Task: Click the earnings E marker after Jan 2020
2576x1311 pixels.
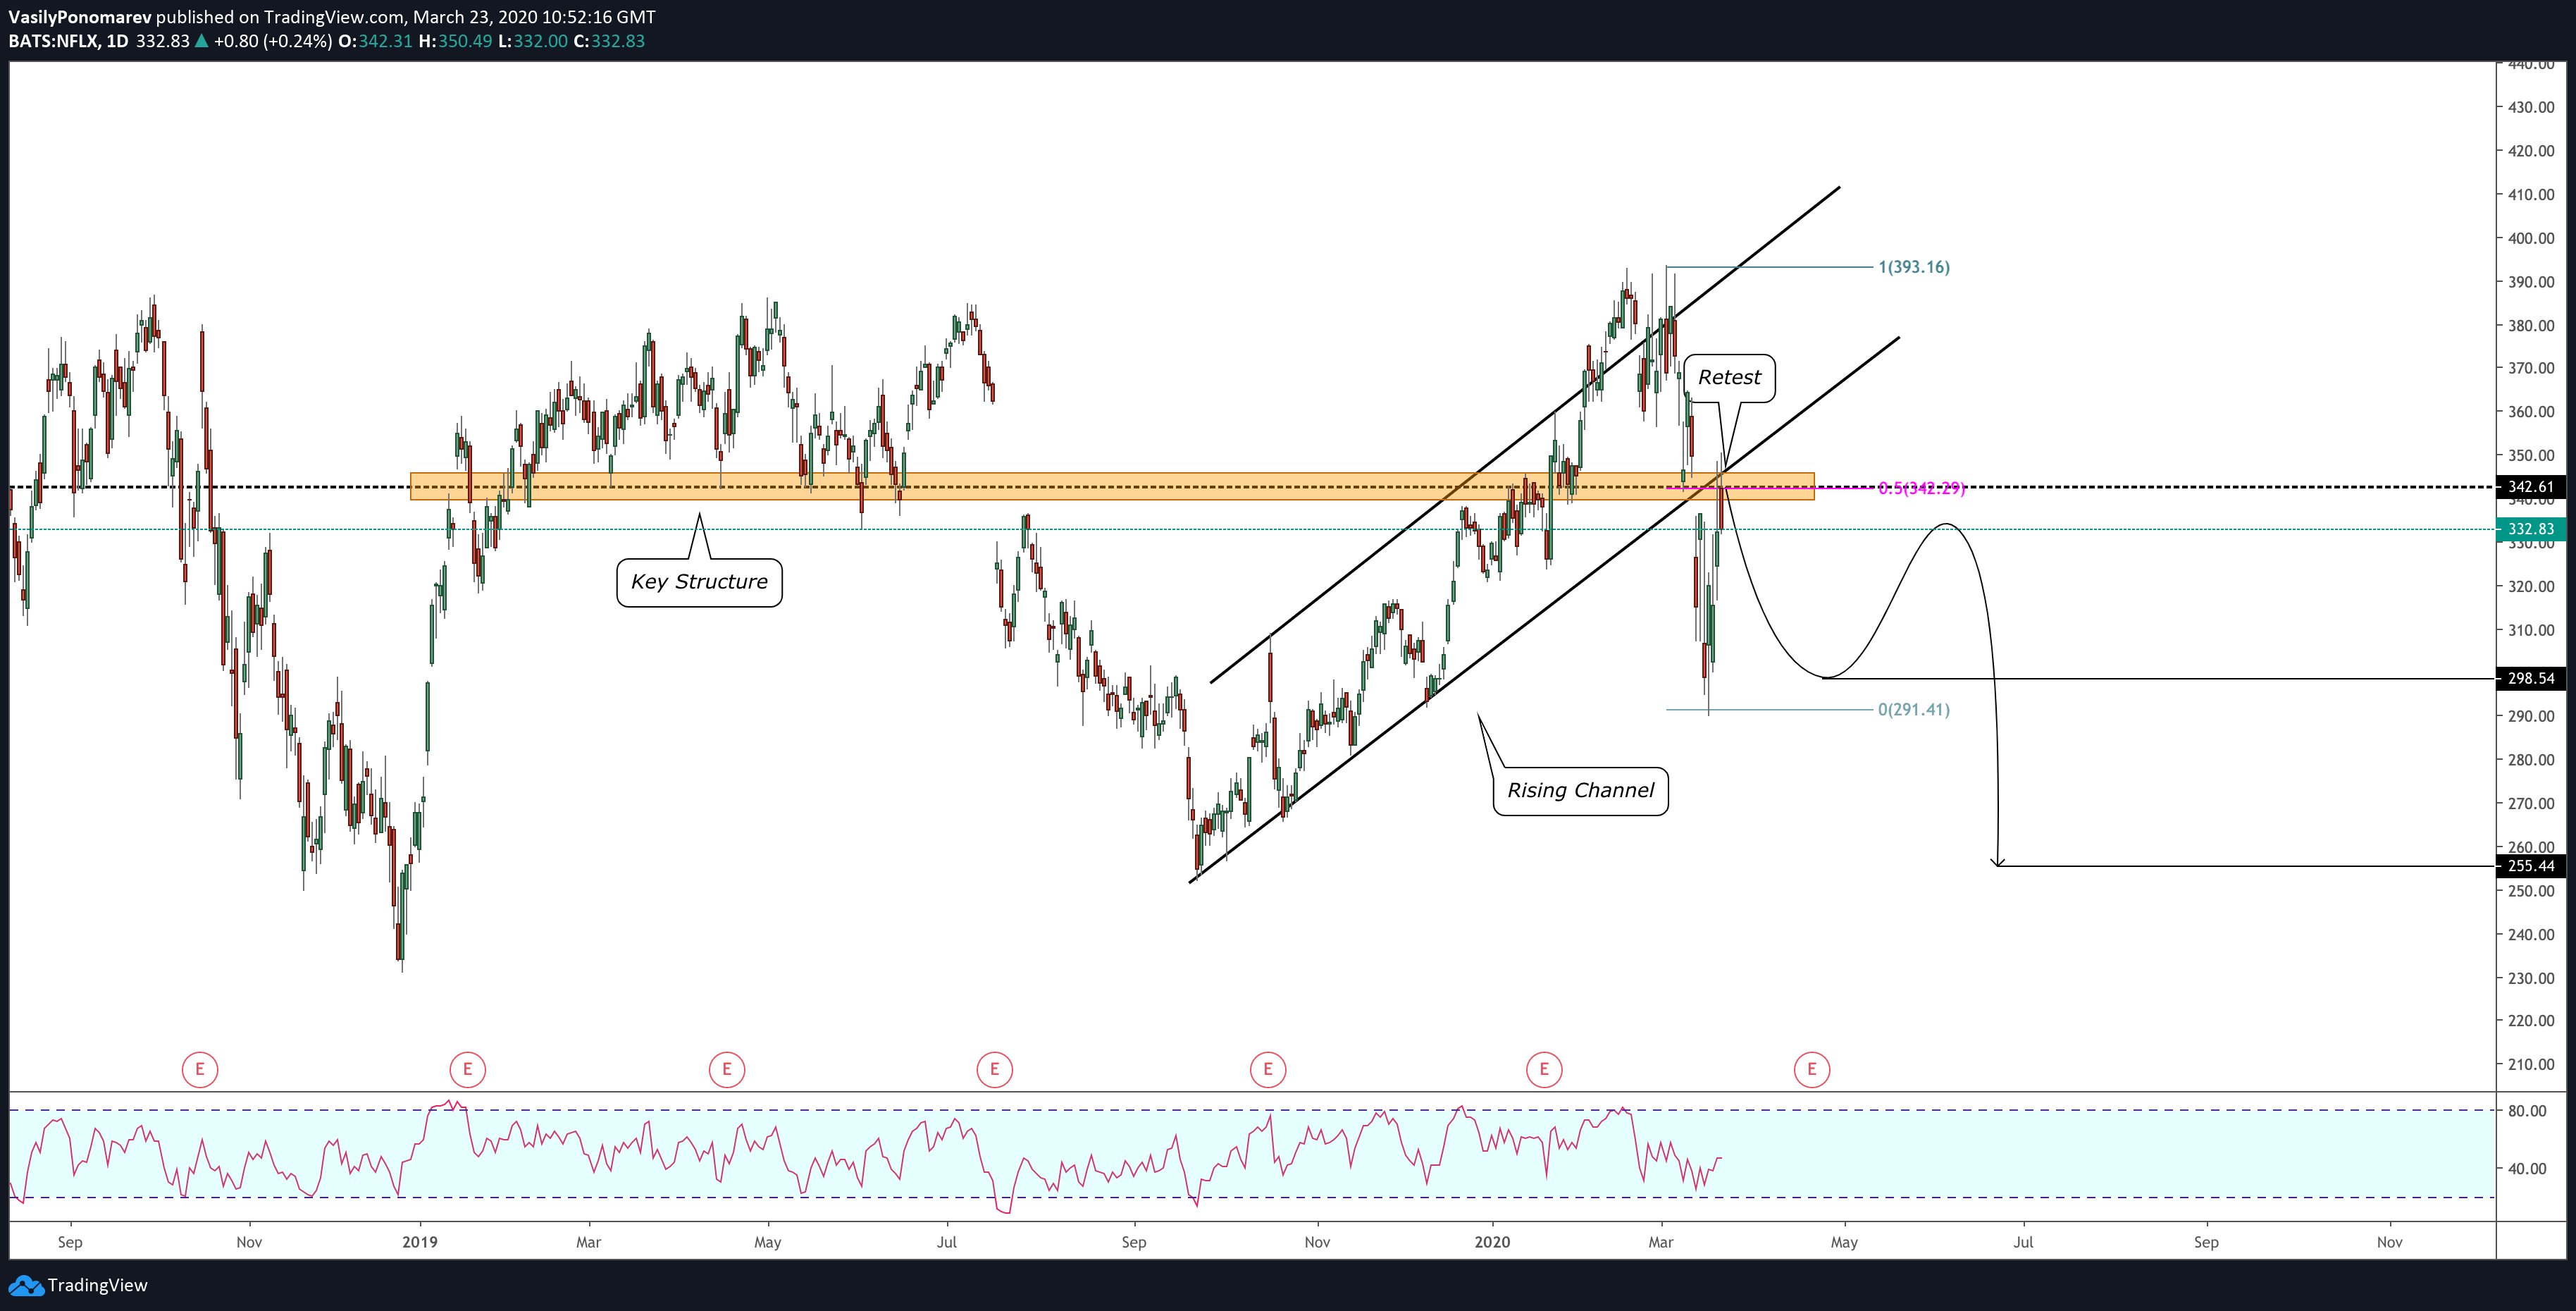Action: click(1544, 1069)
